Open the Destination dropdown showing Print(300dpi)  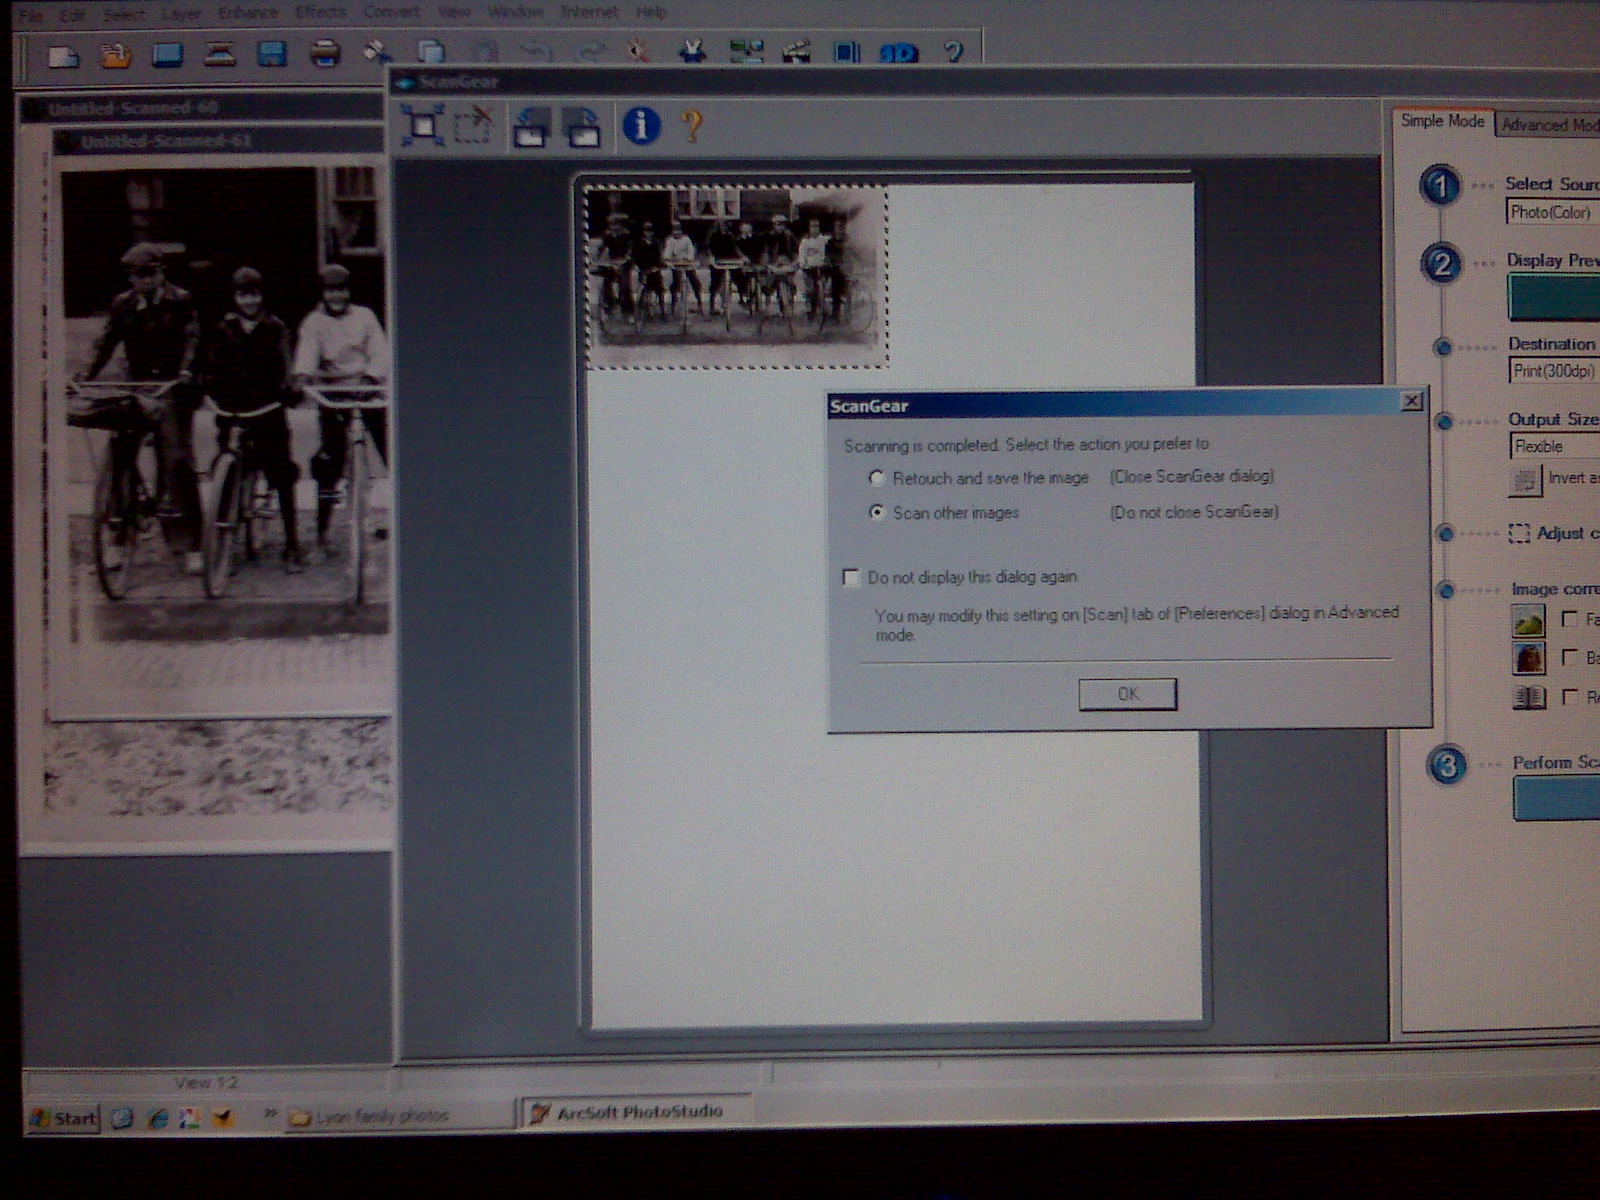1553,371
